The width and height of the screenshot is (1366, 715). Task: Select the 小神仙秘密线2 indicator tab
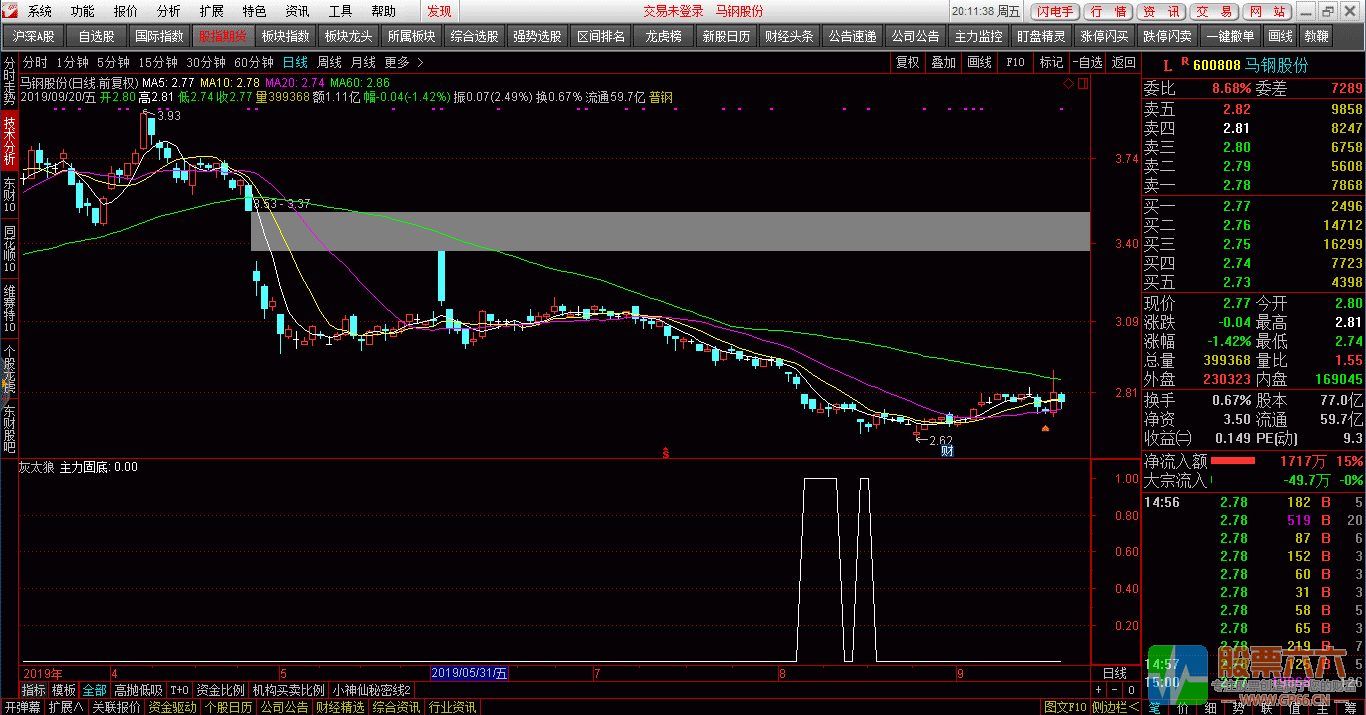[x=372, y=690]
